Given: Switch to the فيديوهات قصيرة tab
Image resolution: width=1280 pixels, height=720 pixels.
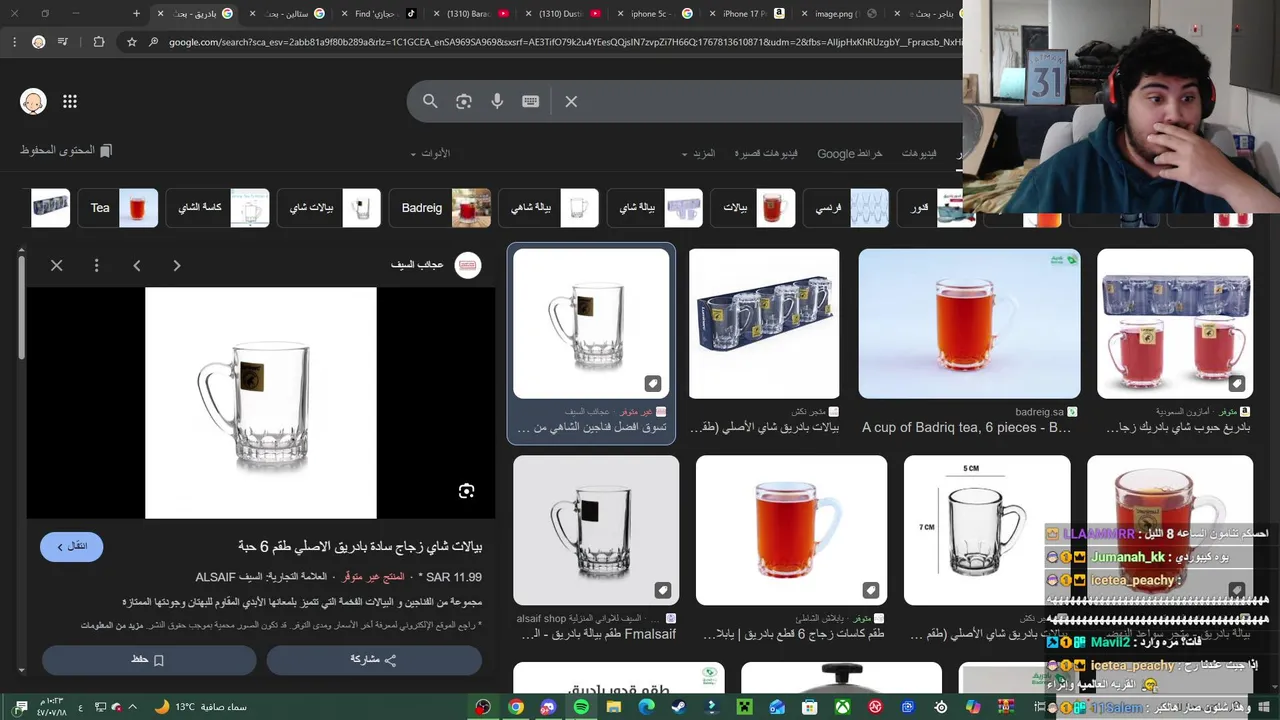Looking at the screenshot, I should click(x=766, y=153).
